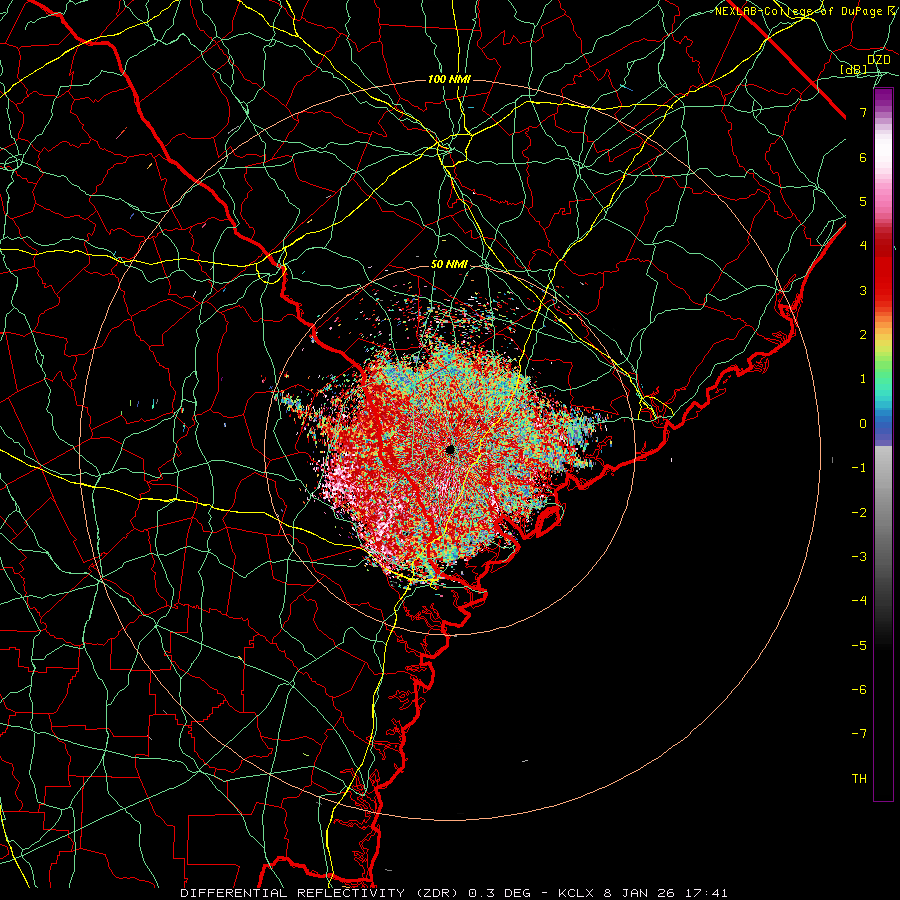Viewport: 900px width, 900px height.
Task: Click the -6 dB value on the color scale
Action: (x=859, y=690)
